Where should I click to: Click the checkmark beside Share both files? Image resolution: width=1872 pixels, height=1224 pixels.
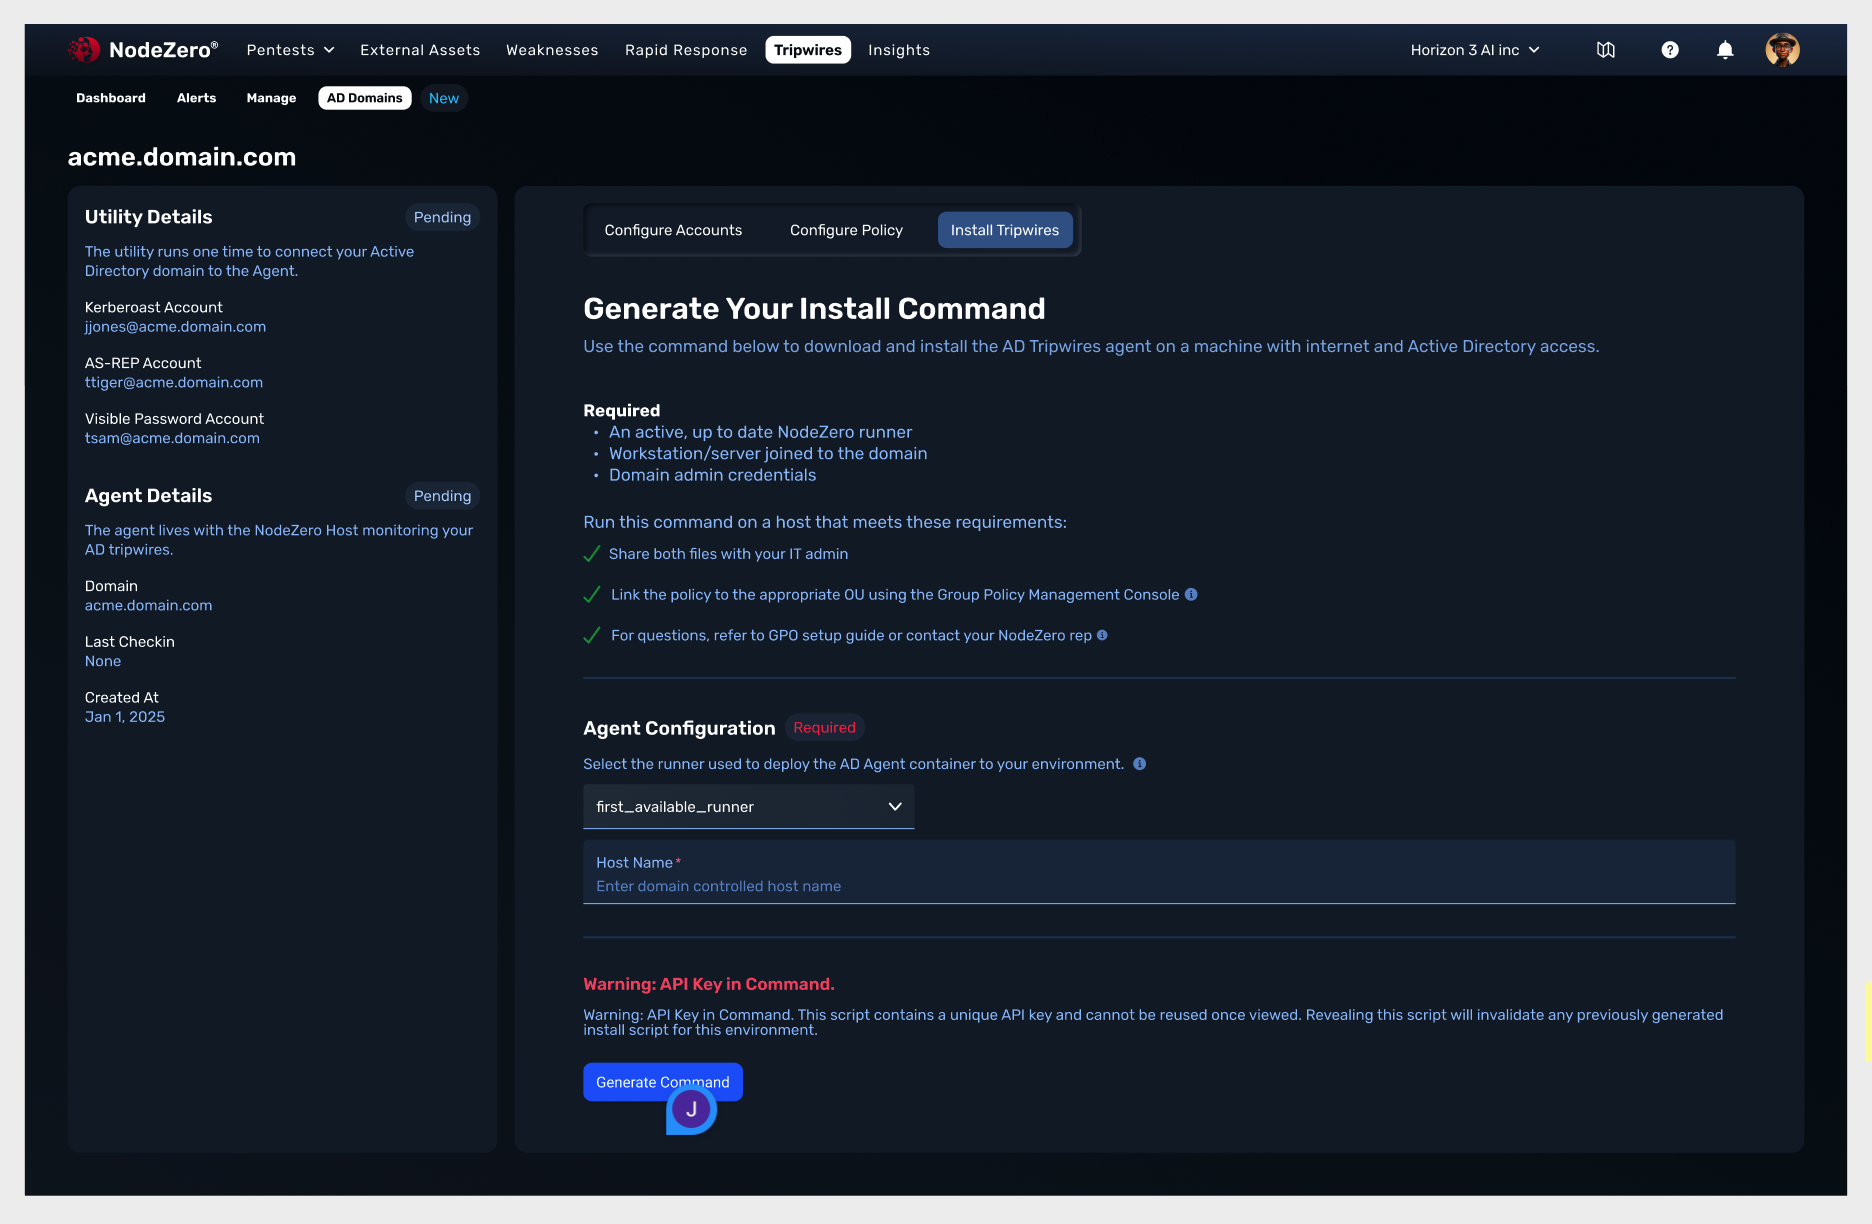[592, 554]
